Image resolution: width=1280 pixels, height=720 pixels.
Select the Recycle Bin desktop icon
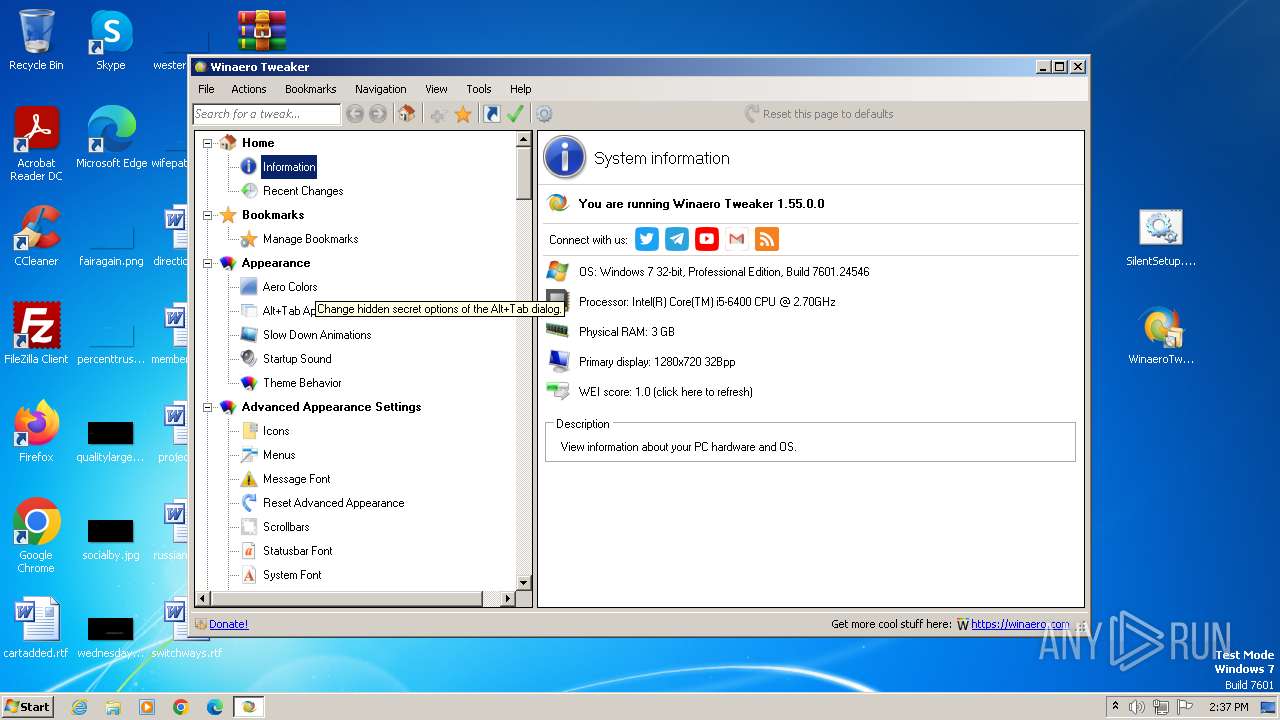tap(36, 40)
